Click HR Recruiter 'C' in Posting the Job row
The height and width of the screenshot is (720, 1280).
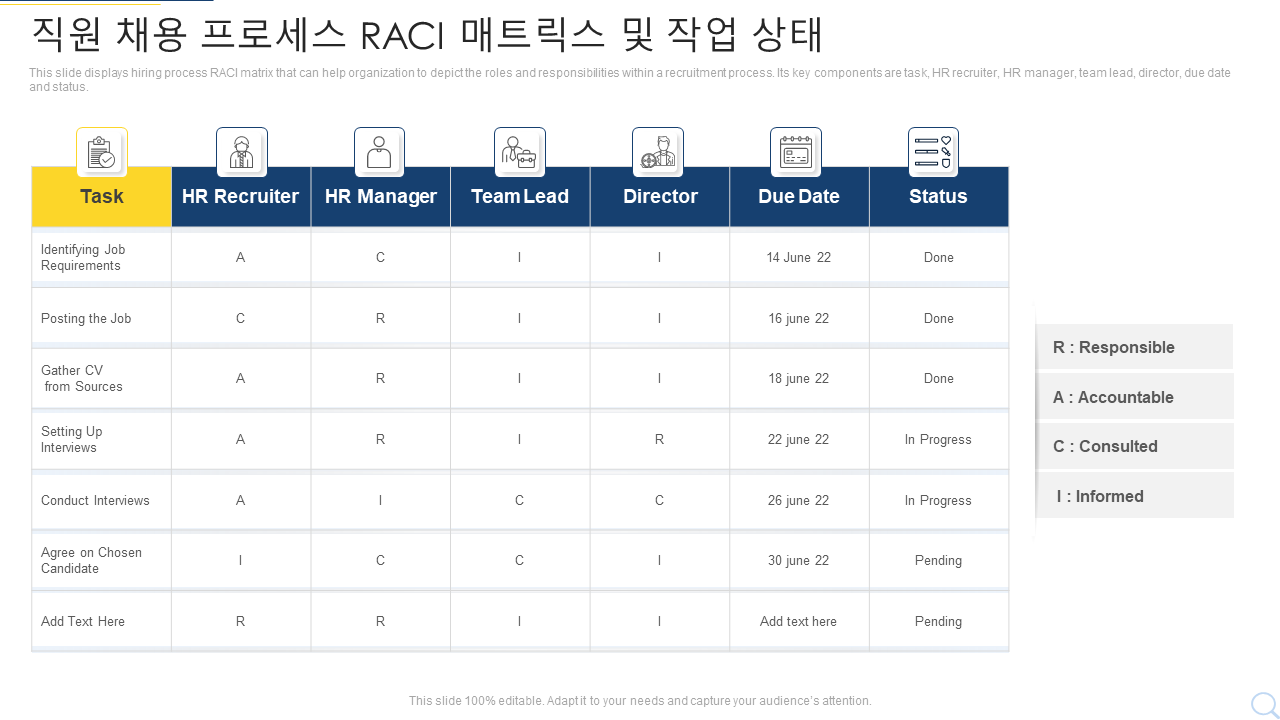[x=241, y=318]
